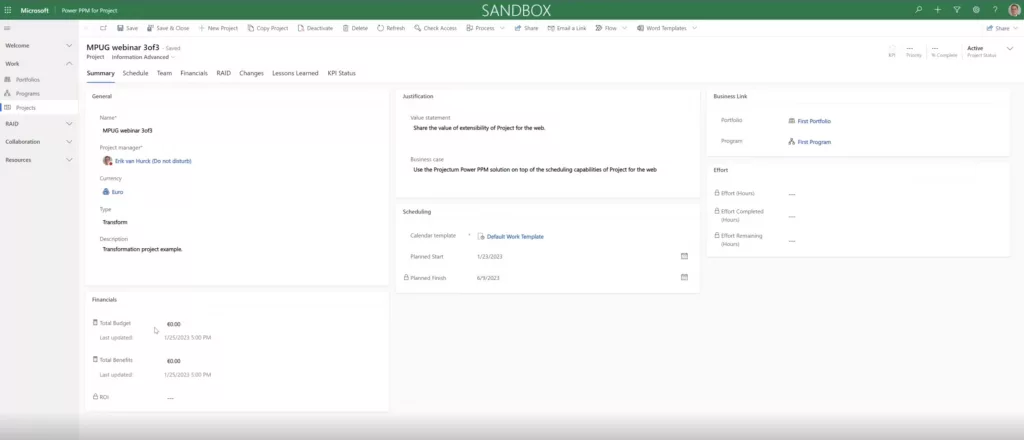The image size is (1024, 440).
Task: Open the Default Work Template link
Action: (x=515, y=236)
